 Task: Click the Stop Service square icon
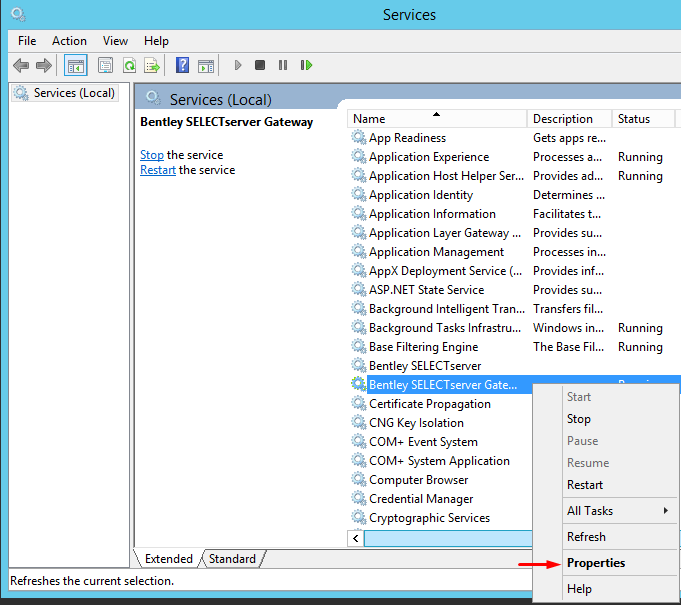[260, 66]
